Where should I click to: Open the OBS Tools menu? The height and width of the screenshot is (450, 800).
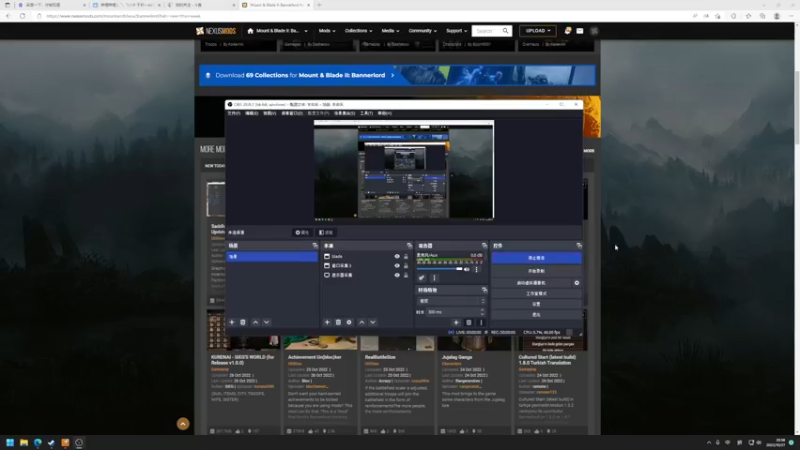pyautogui.click(x=366, y=113)
